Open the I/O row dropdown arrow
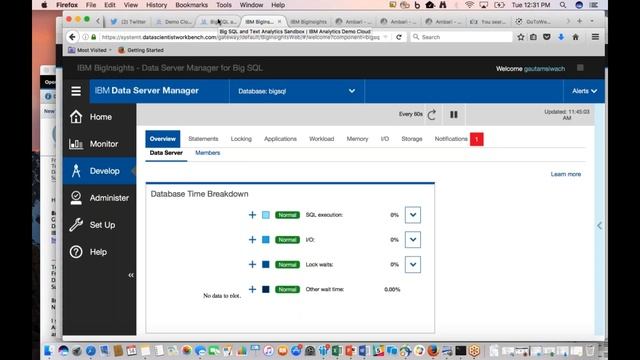 pos(413,240)
